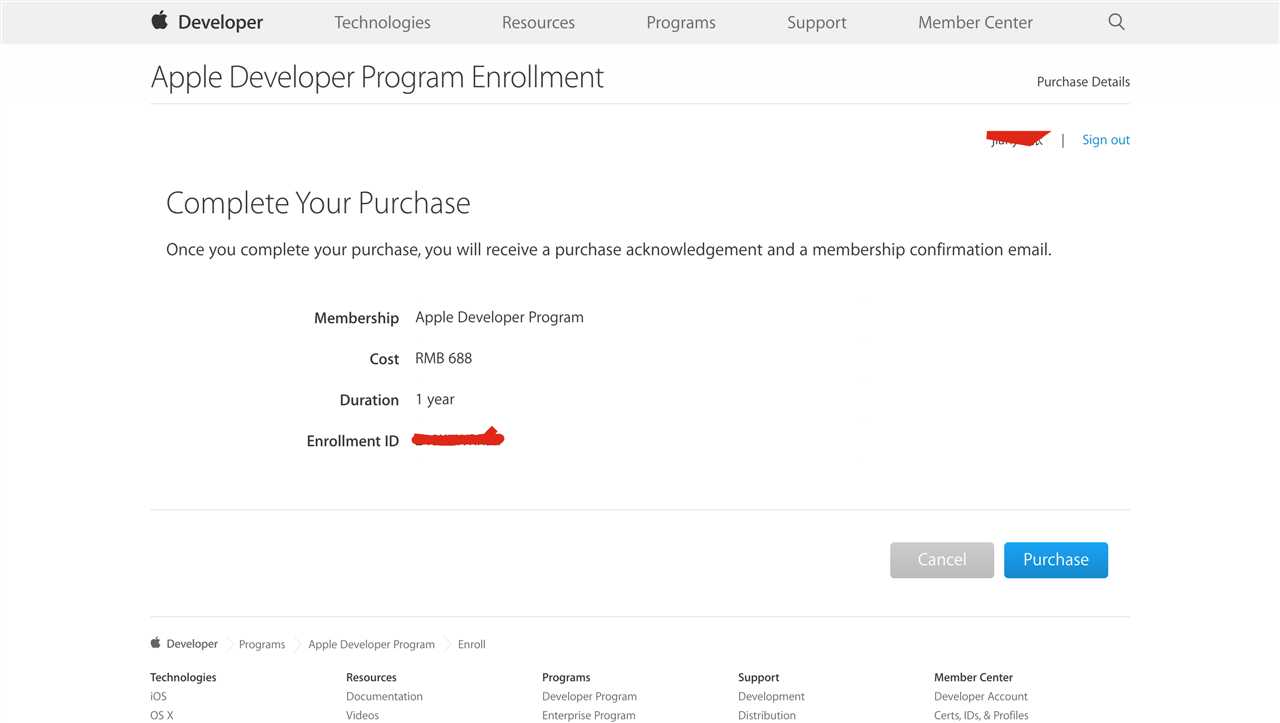Open Distribution link in footer
The image size is (1280, 723).
tap(767, 715)
